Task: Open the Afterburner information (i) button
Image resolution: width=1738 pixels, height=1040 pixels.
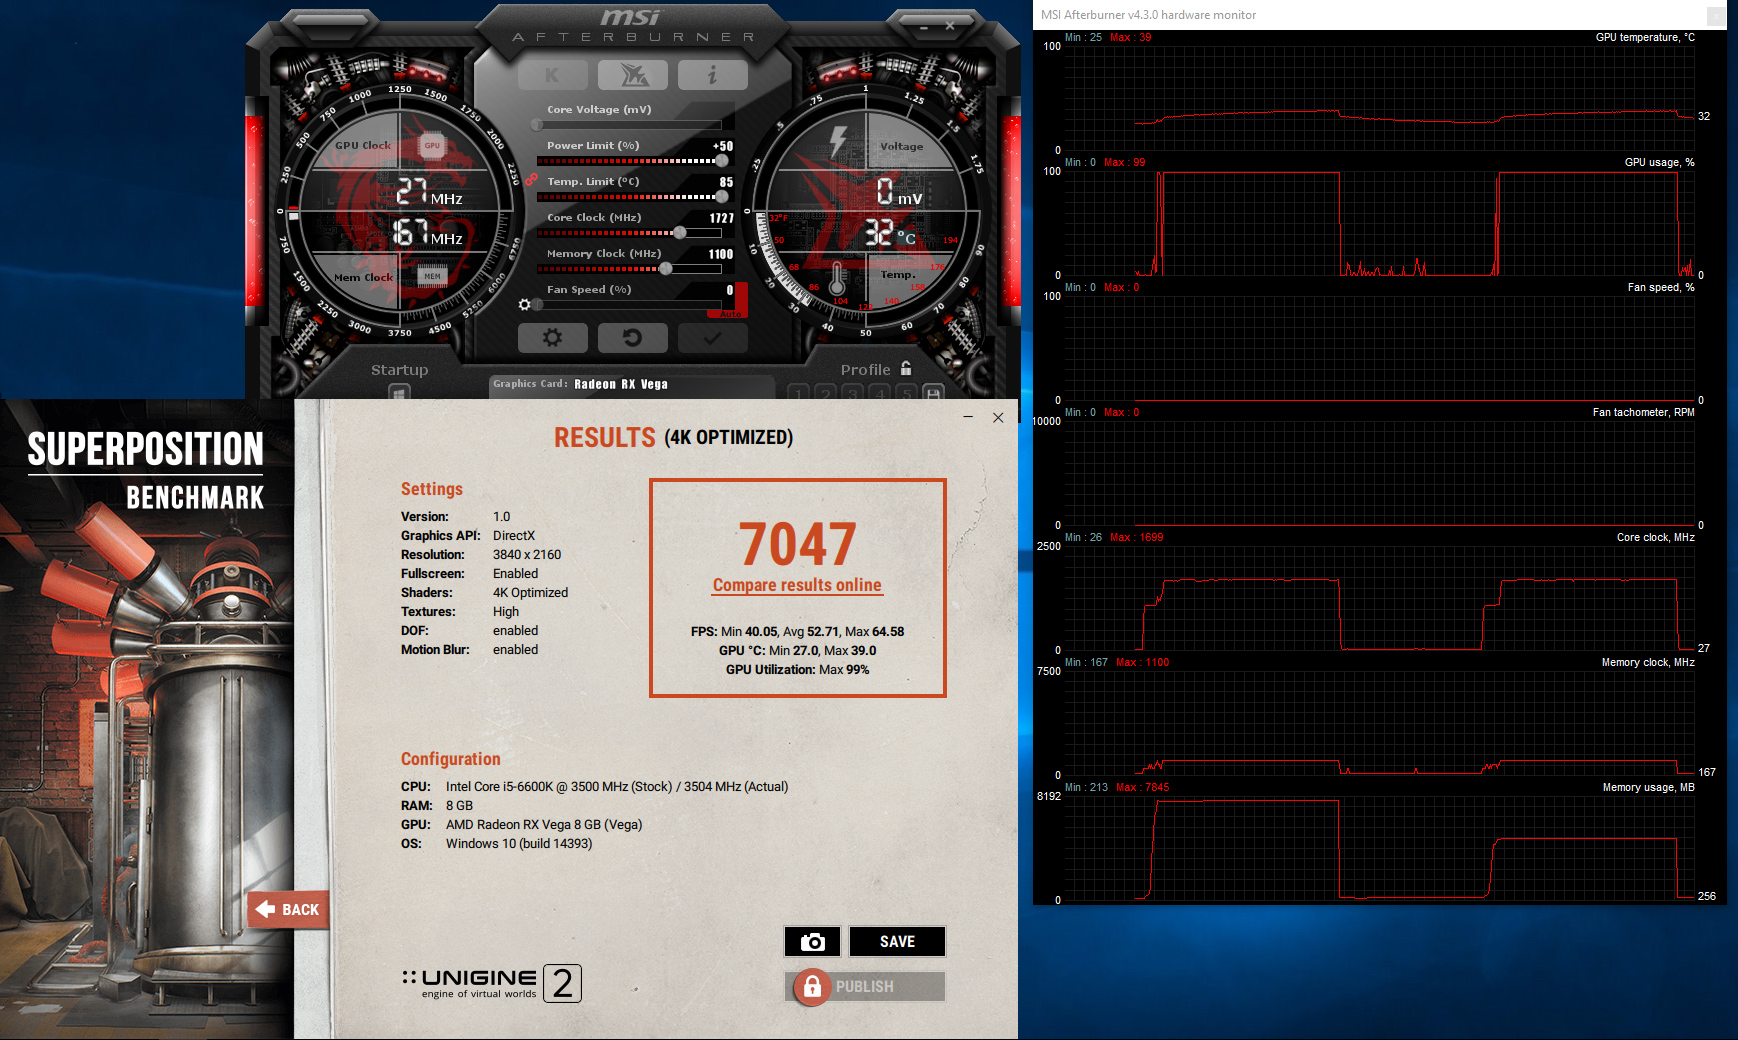Action: [712, 75]
